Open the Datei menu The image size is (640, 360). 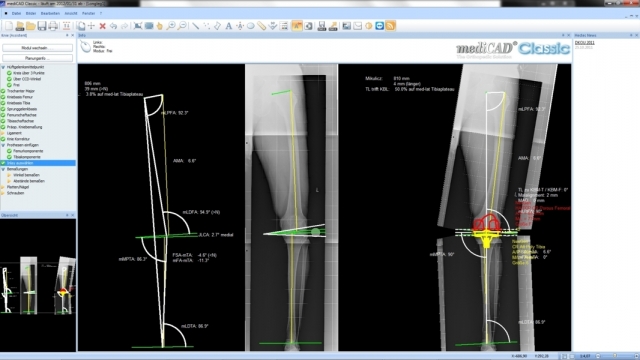pyautogui.click(x=16, y=13)
